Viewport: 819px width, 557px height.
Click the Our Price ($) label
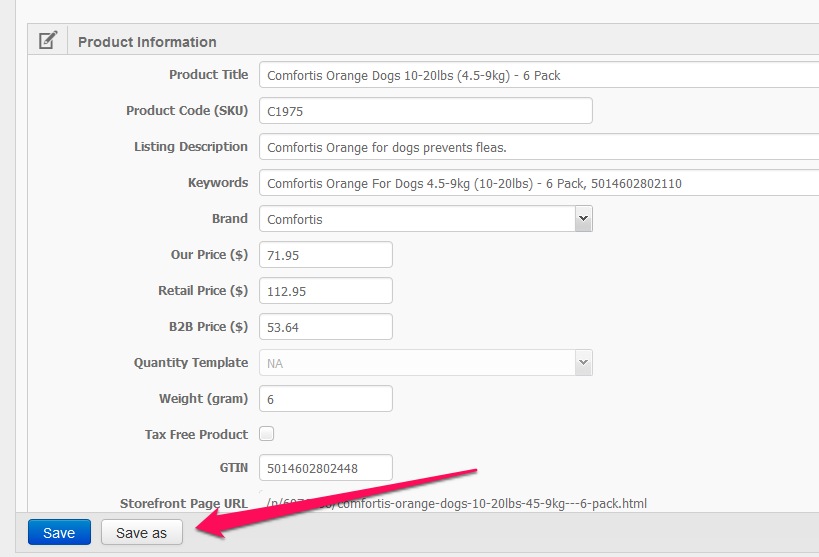coord(209,255)
